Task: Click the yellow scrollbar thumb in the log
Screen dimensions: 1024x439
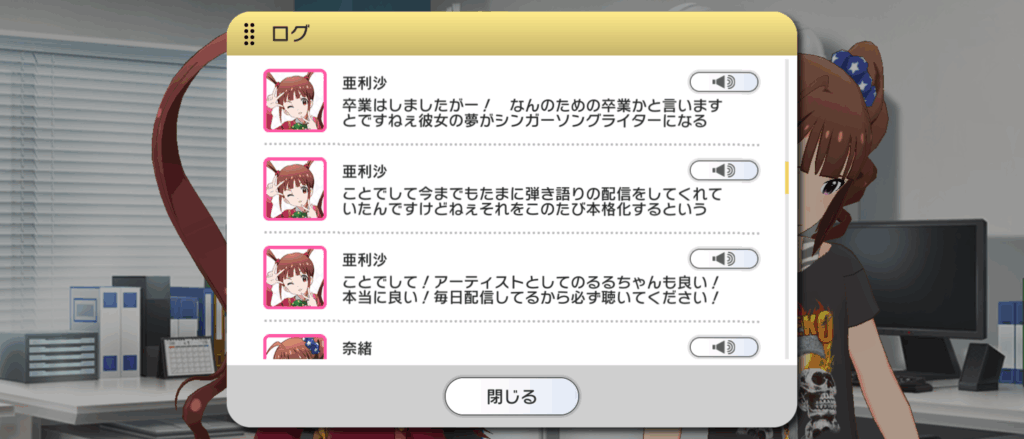Action: [x=786, y=178]
